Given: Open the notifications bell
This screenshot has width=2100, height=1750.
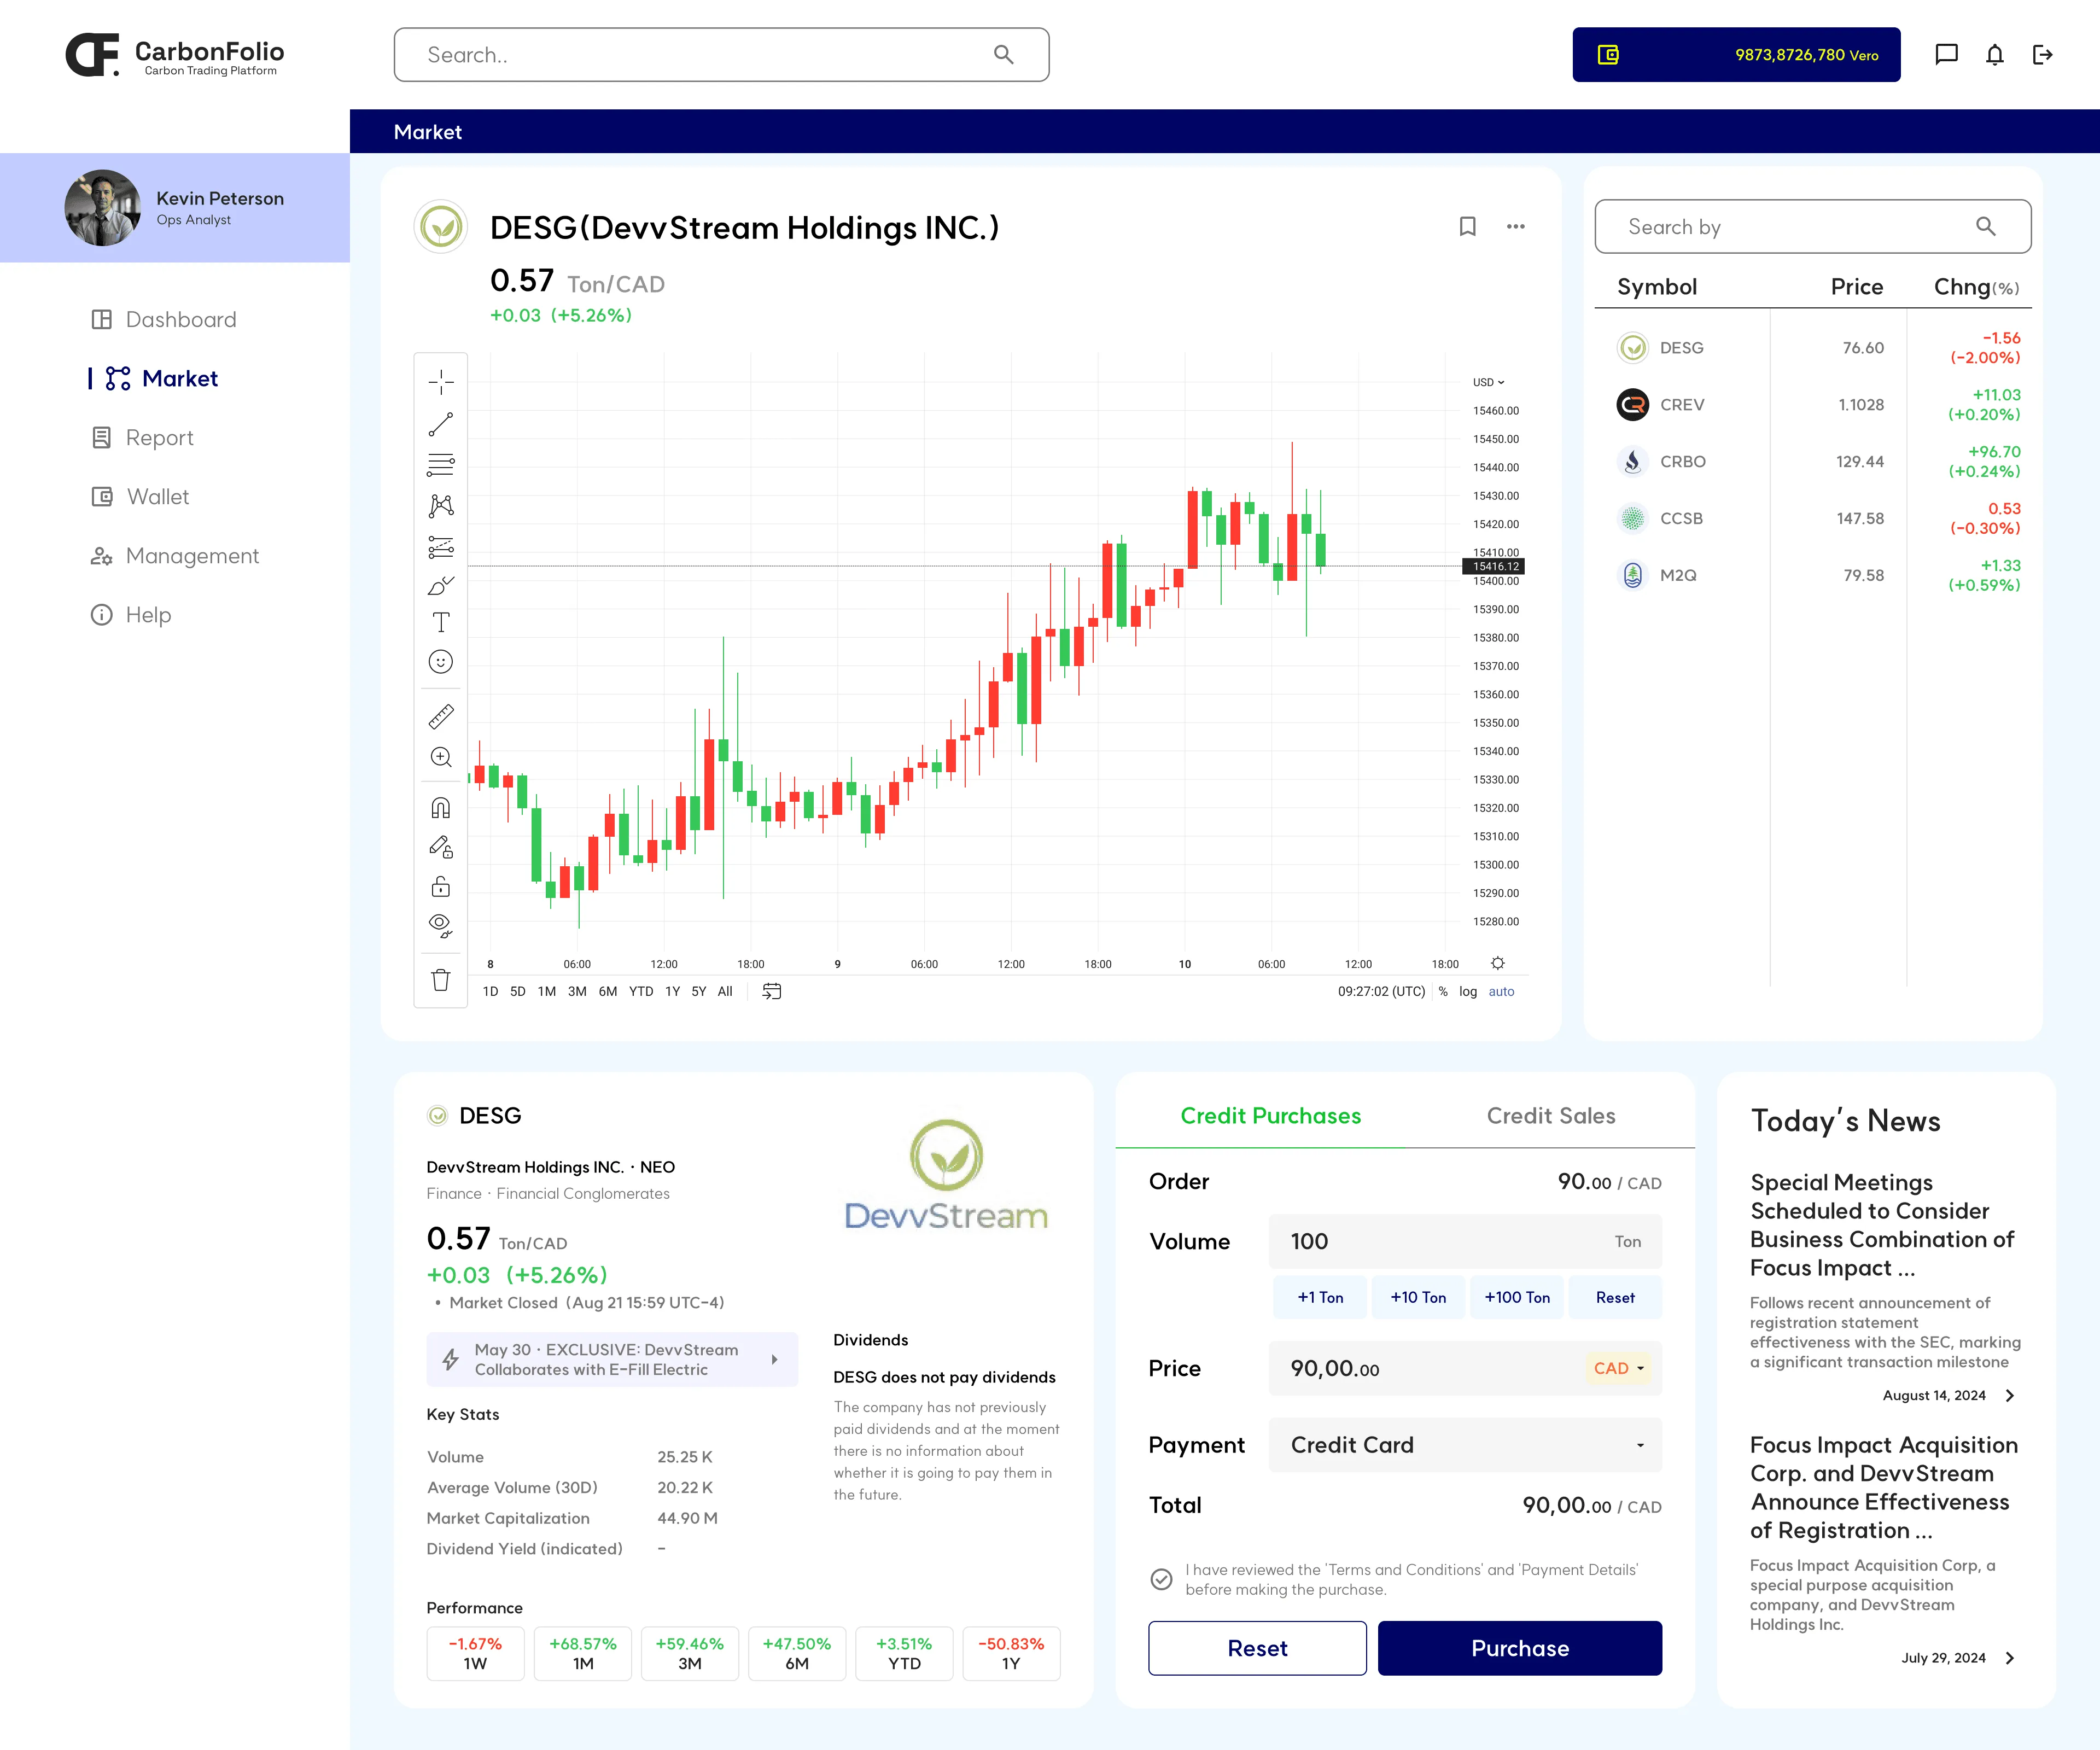Looking at the screenshot, I should tap(1994, 55).
